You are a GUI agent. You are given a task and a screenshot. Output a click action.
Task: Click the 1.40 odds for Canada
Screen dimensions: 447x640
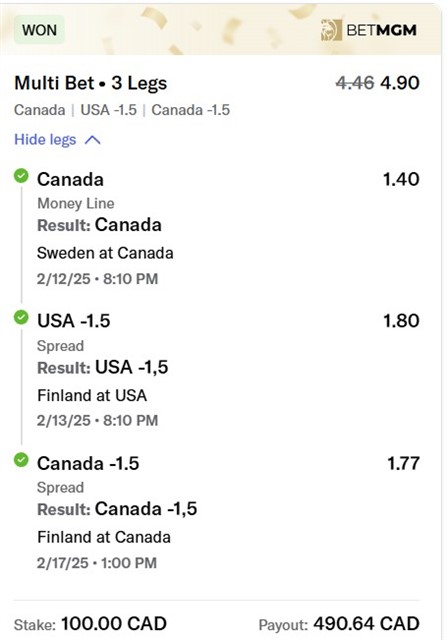(401, 179)
